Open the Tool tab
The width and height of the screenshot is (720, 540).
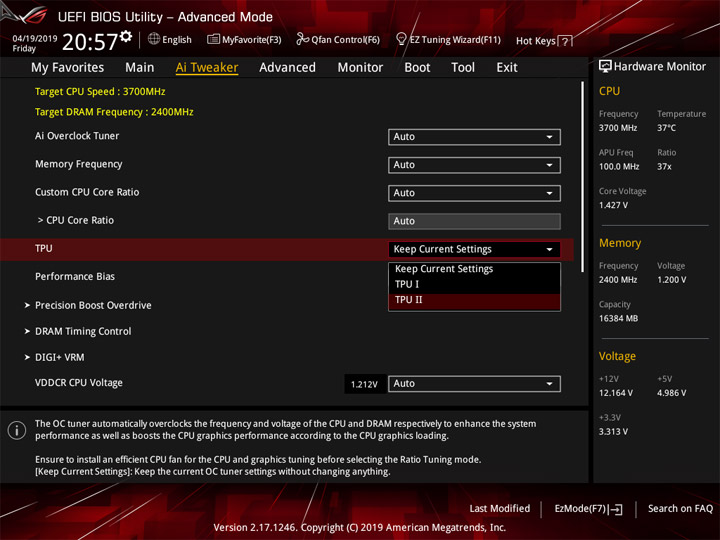tap(463, 68)
